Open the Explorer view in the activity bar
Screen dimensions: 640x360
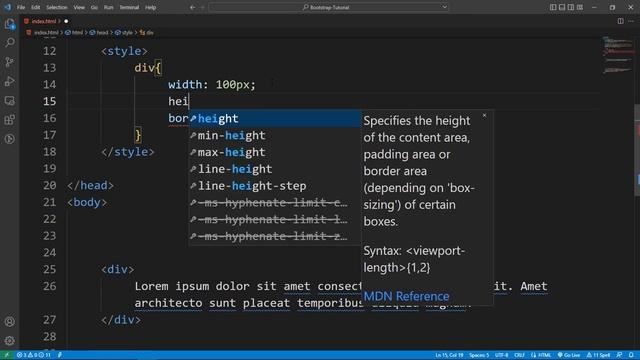click(9, 24)
